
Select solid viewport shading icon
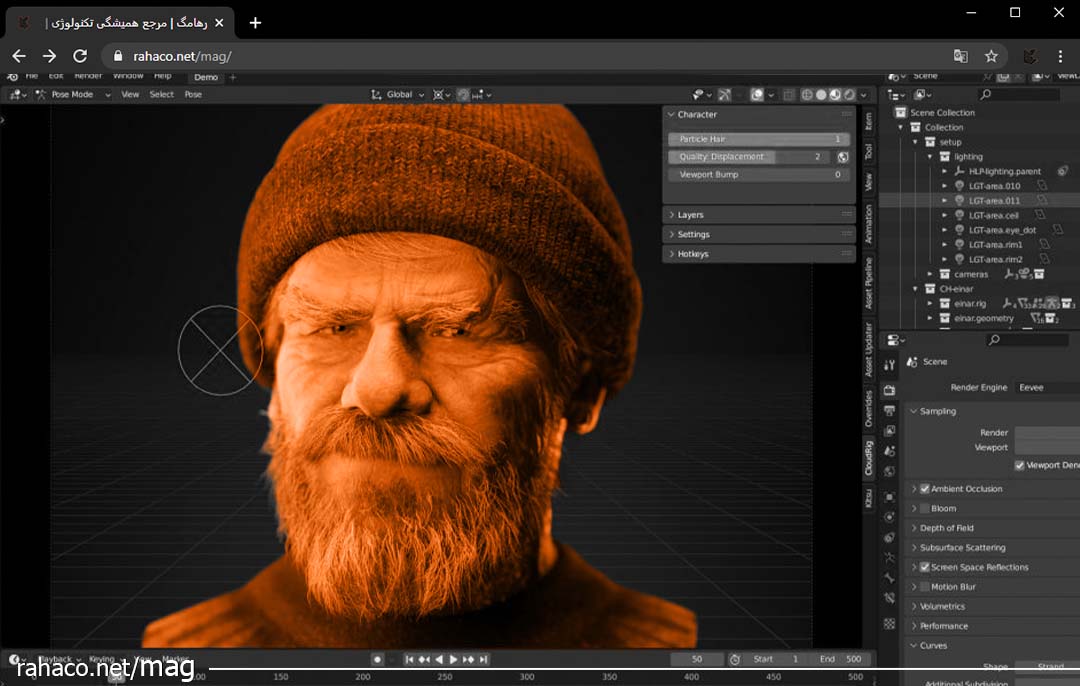click(x=821, y=95)
